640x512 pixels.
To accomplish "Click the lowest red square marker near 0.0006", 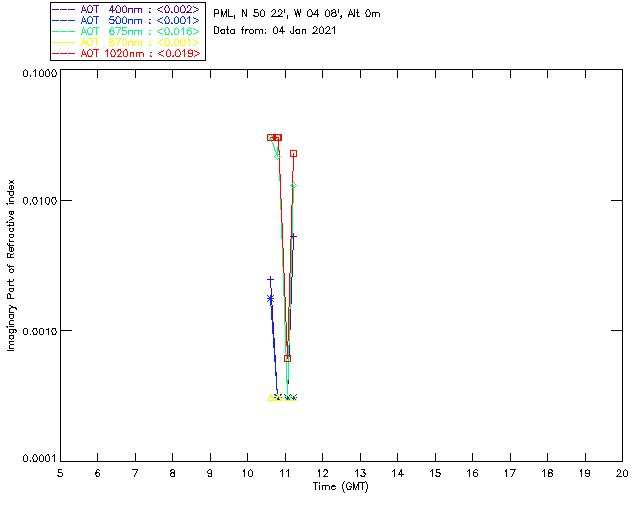I will 287,358.
